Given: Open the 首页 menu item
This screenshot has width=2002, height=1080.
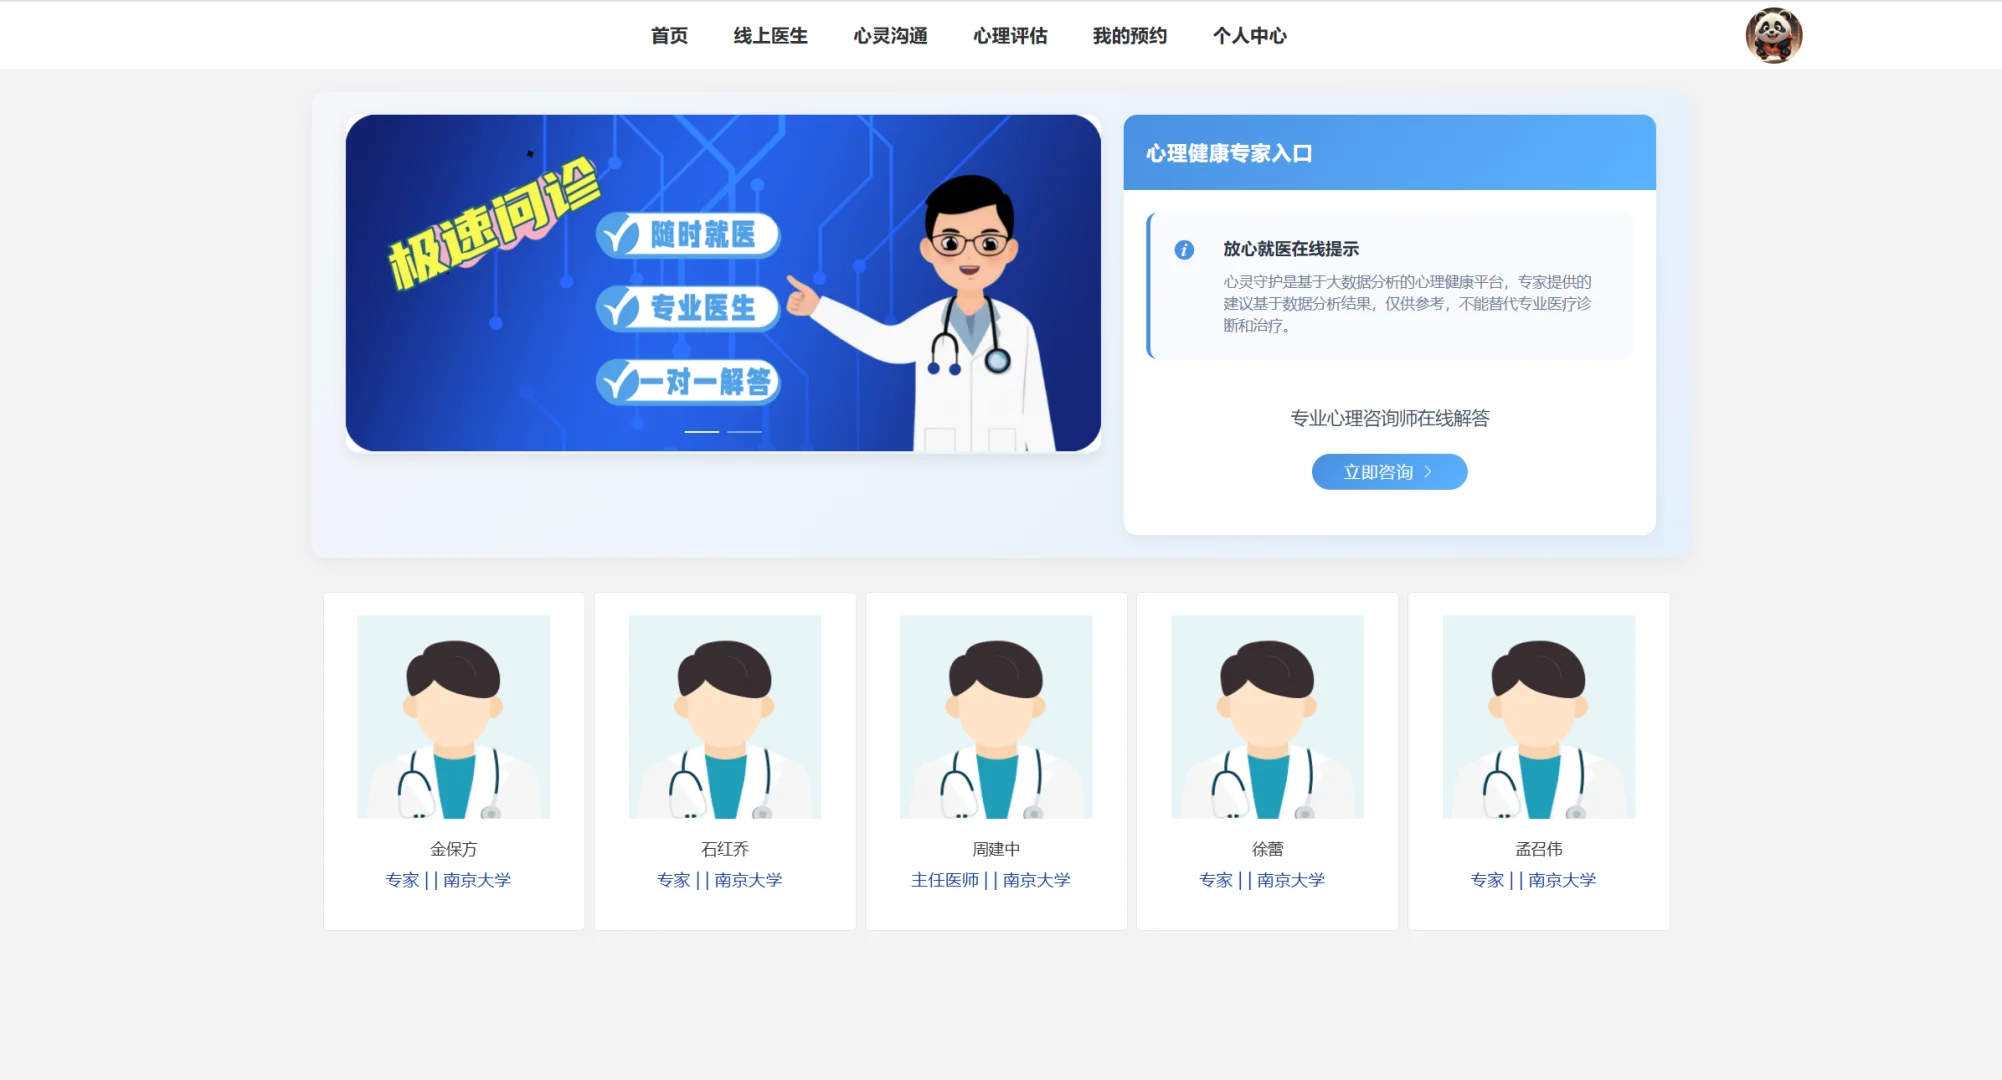Looking at the screenshot, I should point(668,35).
